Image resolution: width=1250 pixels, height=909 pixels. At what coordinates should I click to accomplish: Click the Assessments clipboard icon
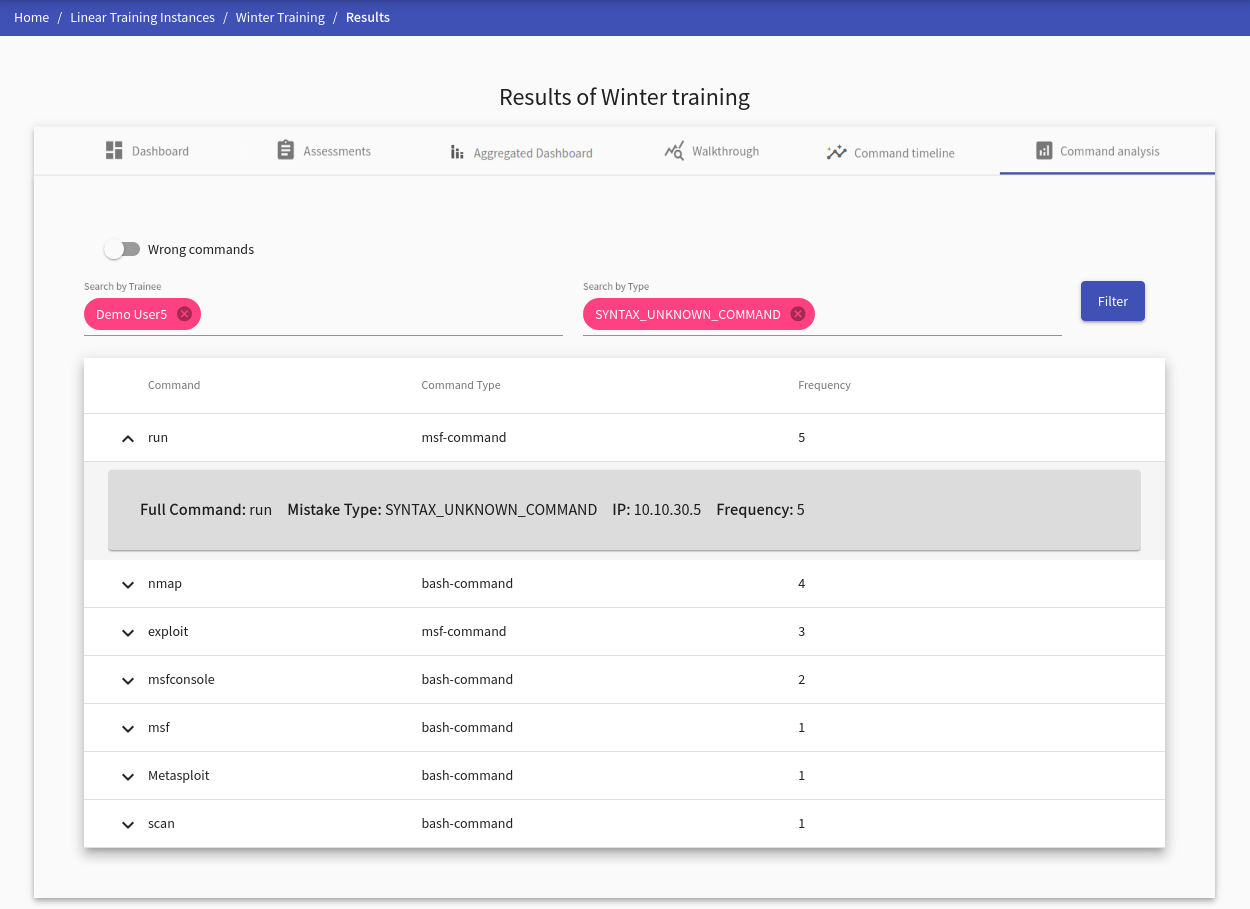point(285,150)
